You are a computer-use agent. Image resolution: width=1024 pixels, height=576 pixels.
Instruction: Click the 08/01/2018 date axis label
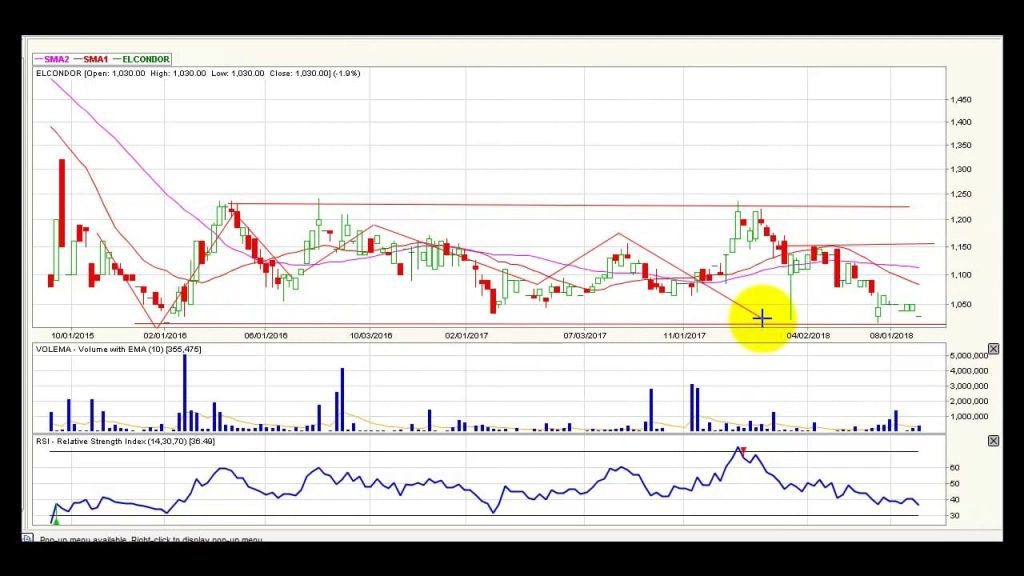coord(891,336)
